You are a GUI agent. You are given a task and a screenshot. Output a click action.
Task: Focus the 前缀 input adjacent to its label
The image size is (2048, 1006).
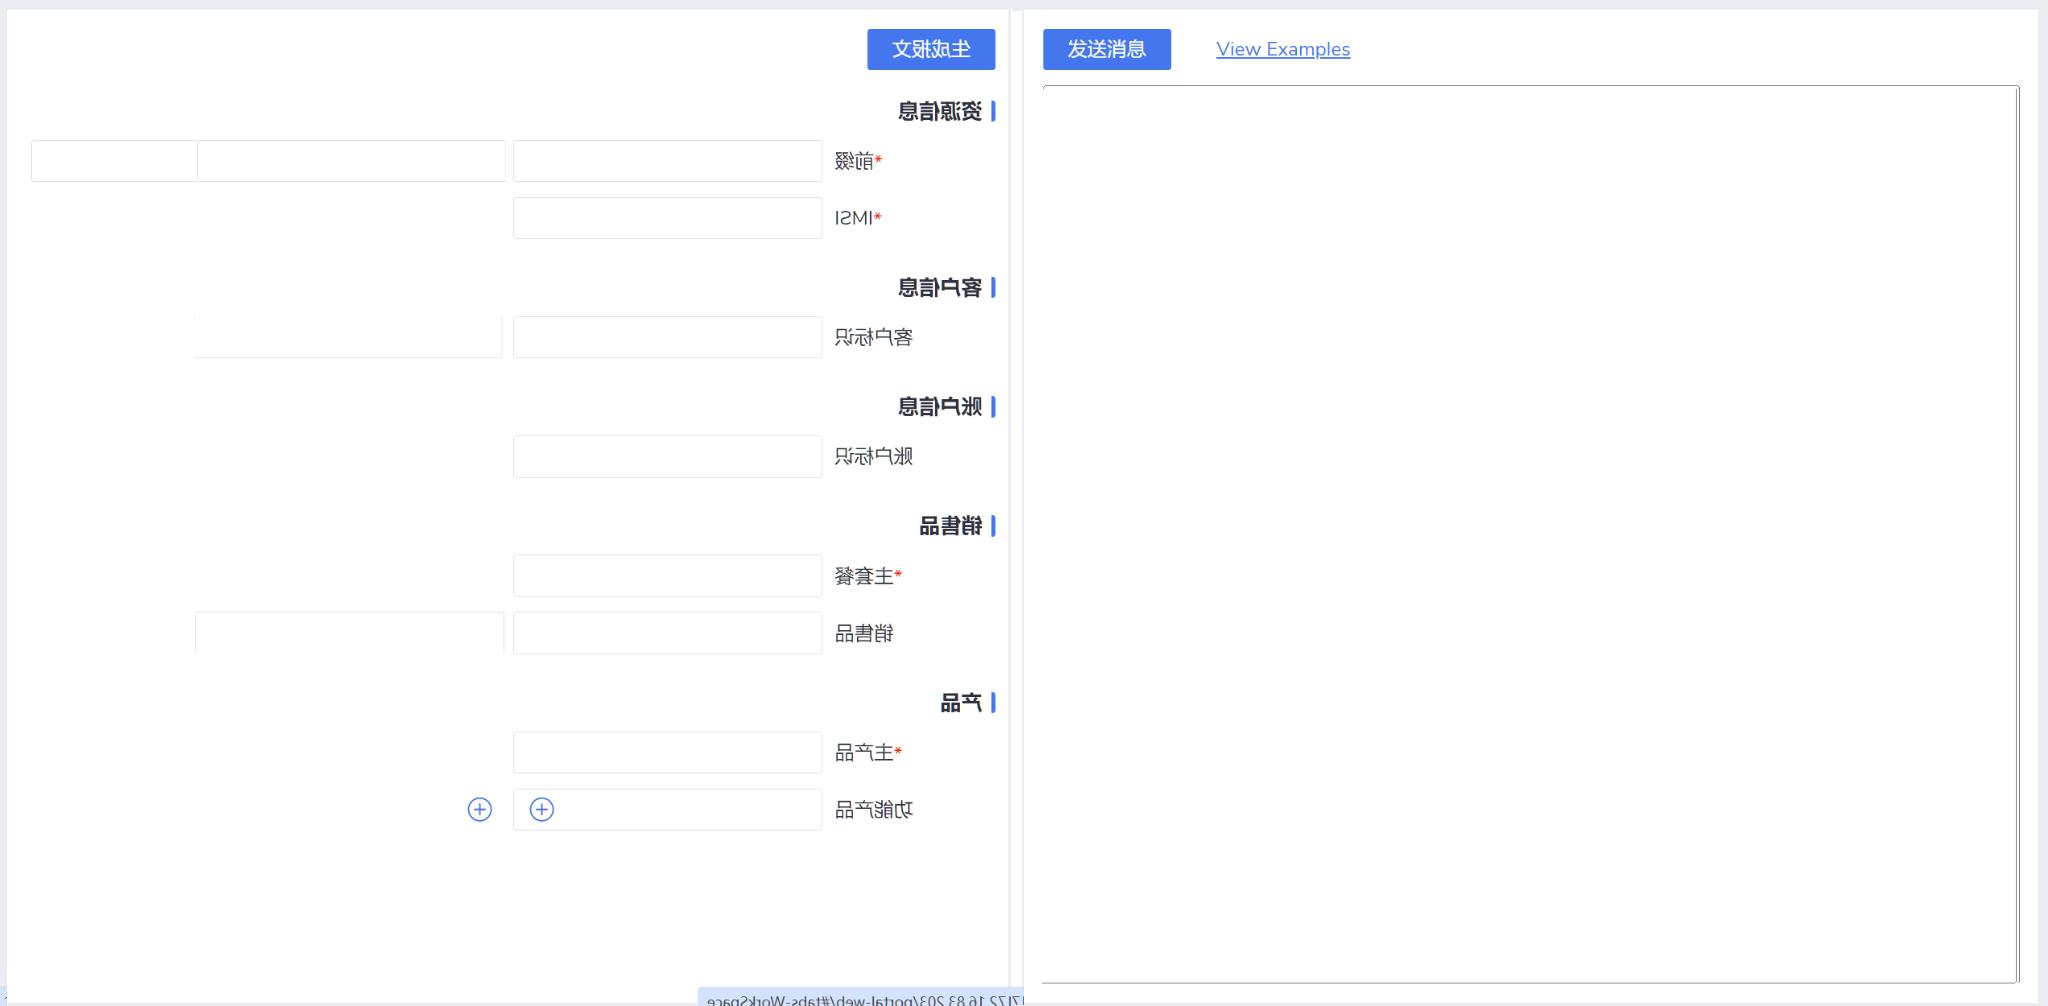[667, 161]
